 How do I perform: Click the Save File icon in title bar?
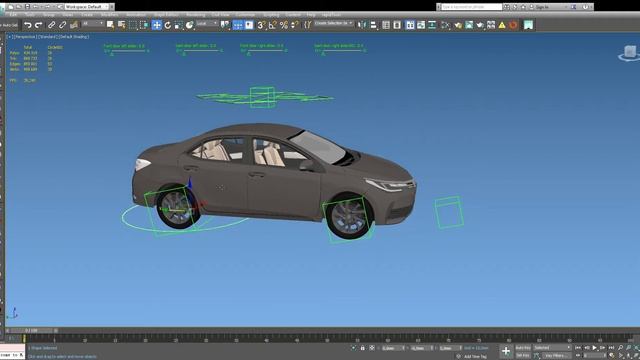coord(27,7)
